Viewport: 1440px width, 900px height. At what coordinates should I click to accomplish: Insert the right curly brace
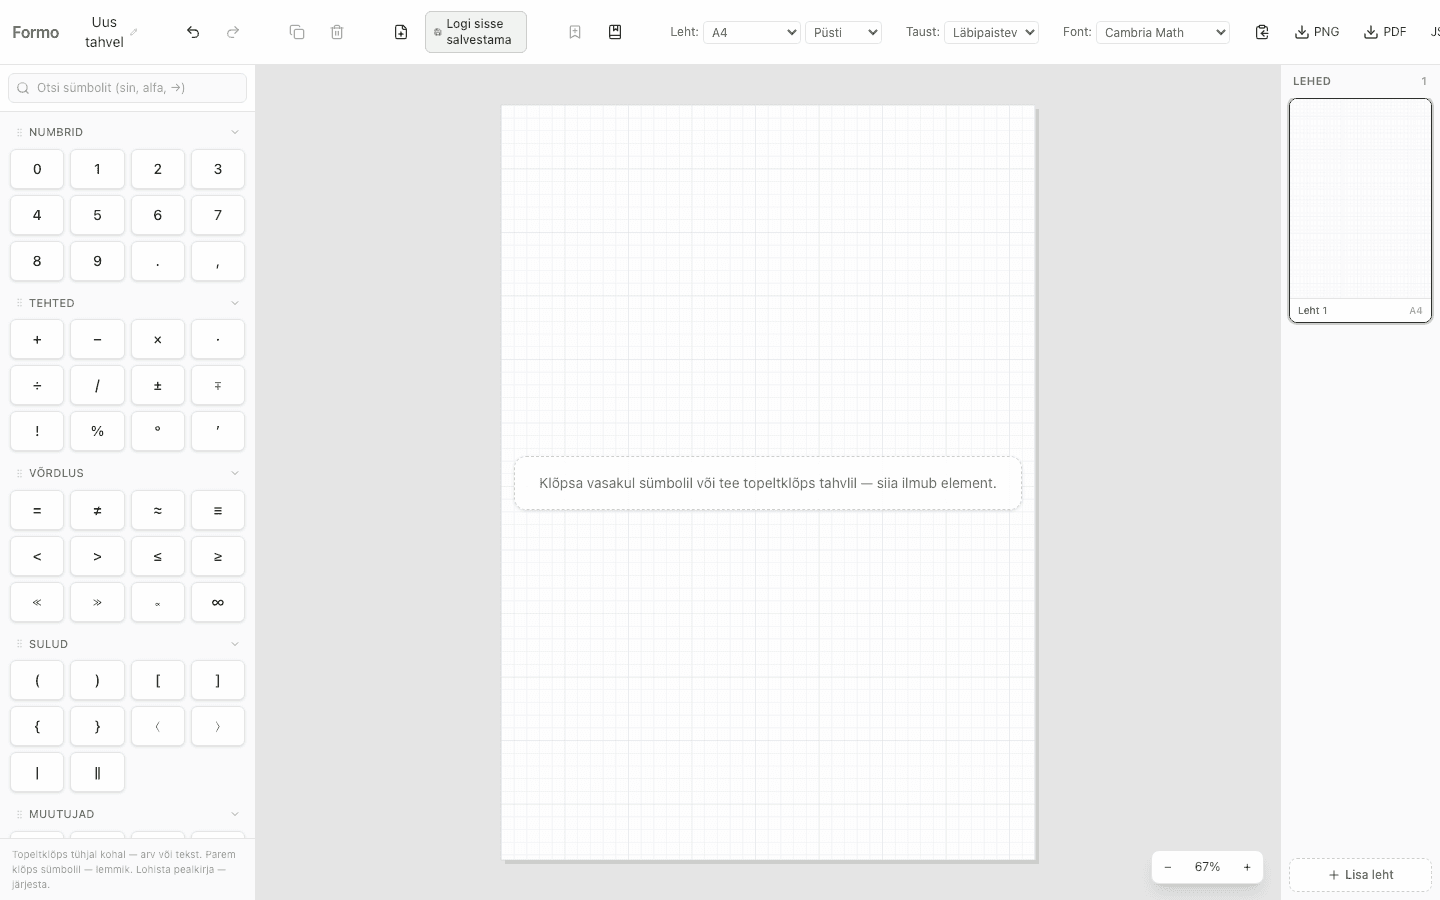[x=97, y=726]
